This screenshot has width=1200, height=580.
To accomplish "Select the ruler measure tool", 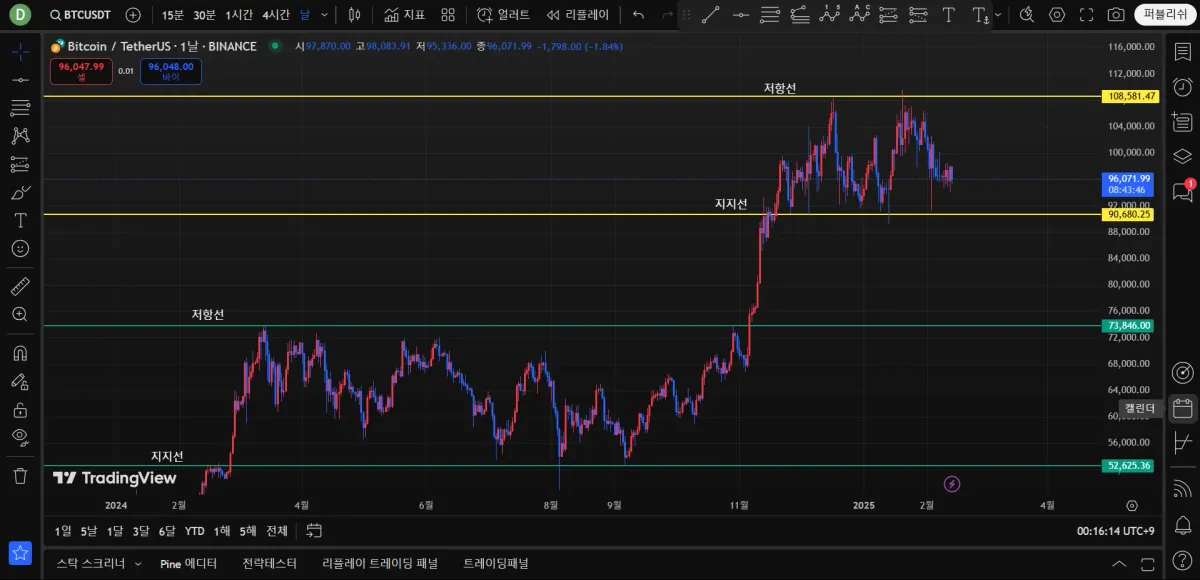I will click(x=20, y=287).
